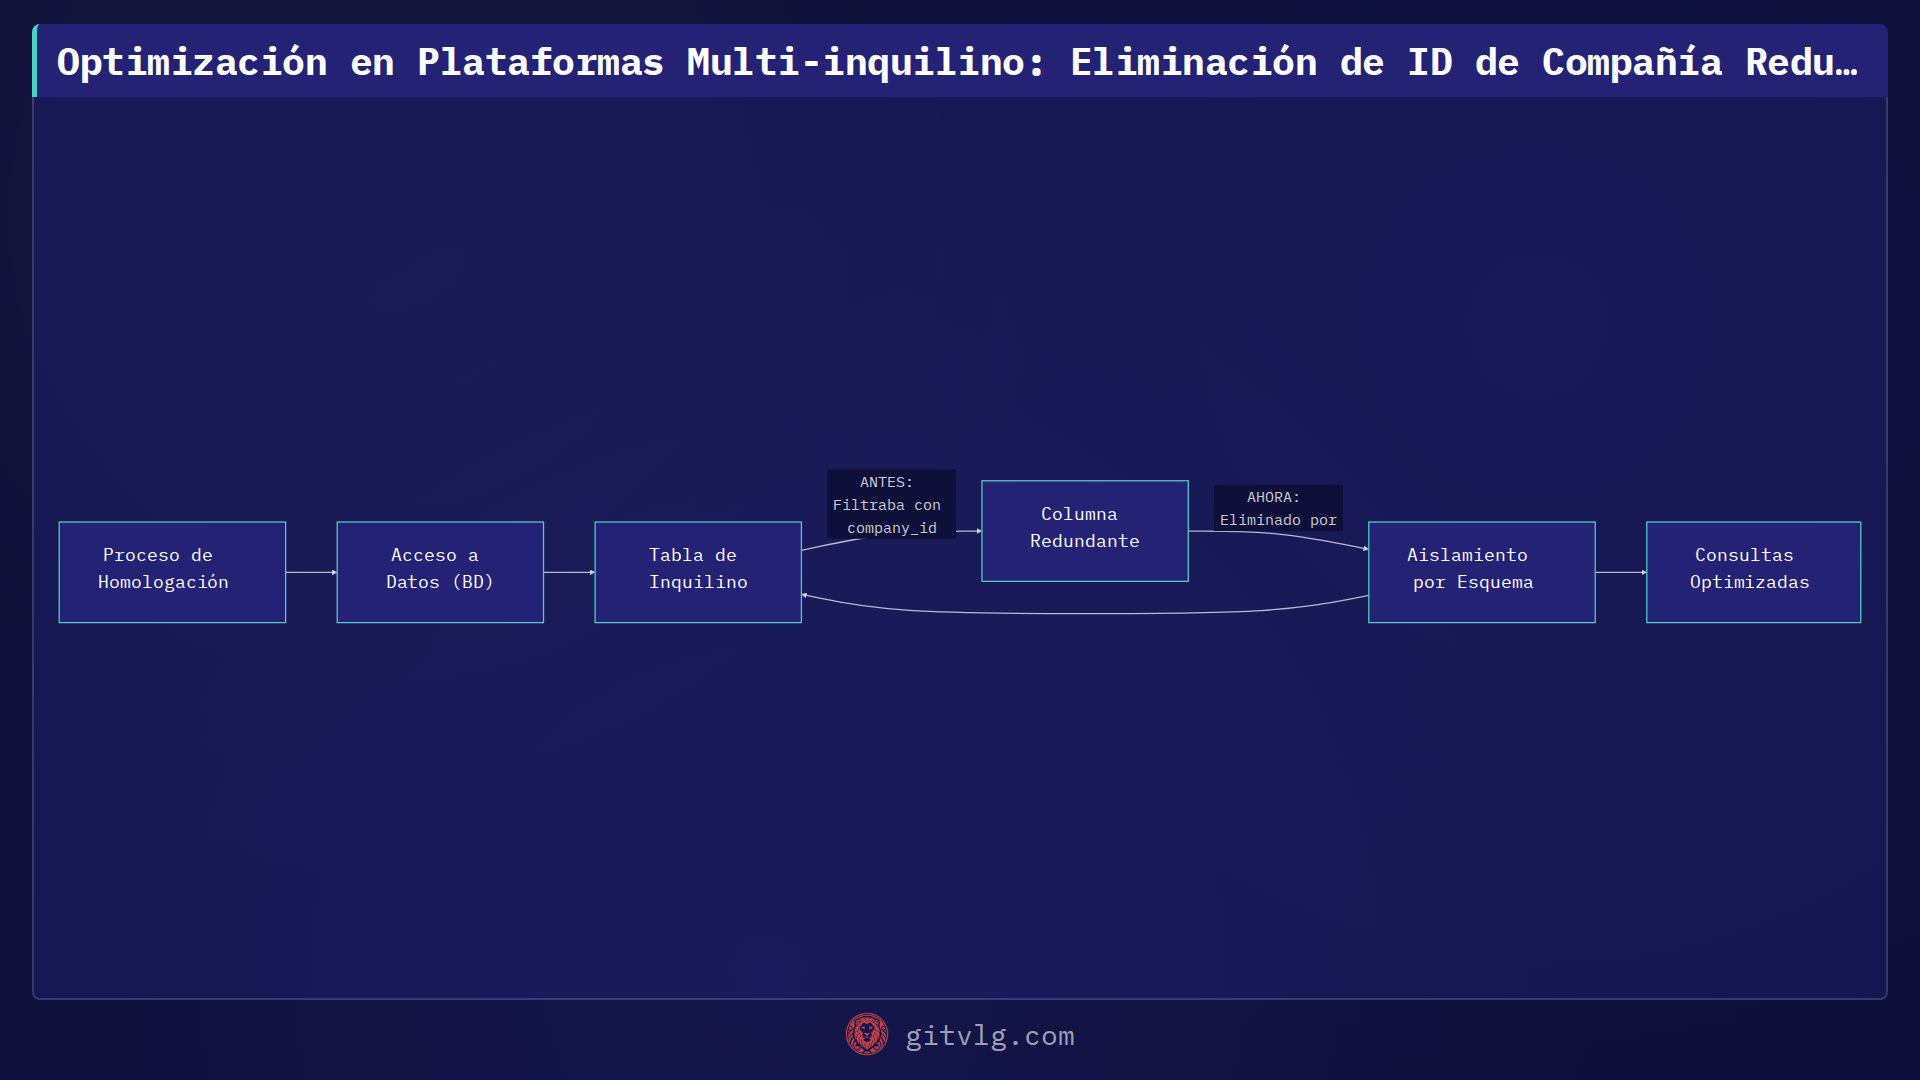Select the 'Acceso a Datos (BD)' box

click(x=440, y=572)
